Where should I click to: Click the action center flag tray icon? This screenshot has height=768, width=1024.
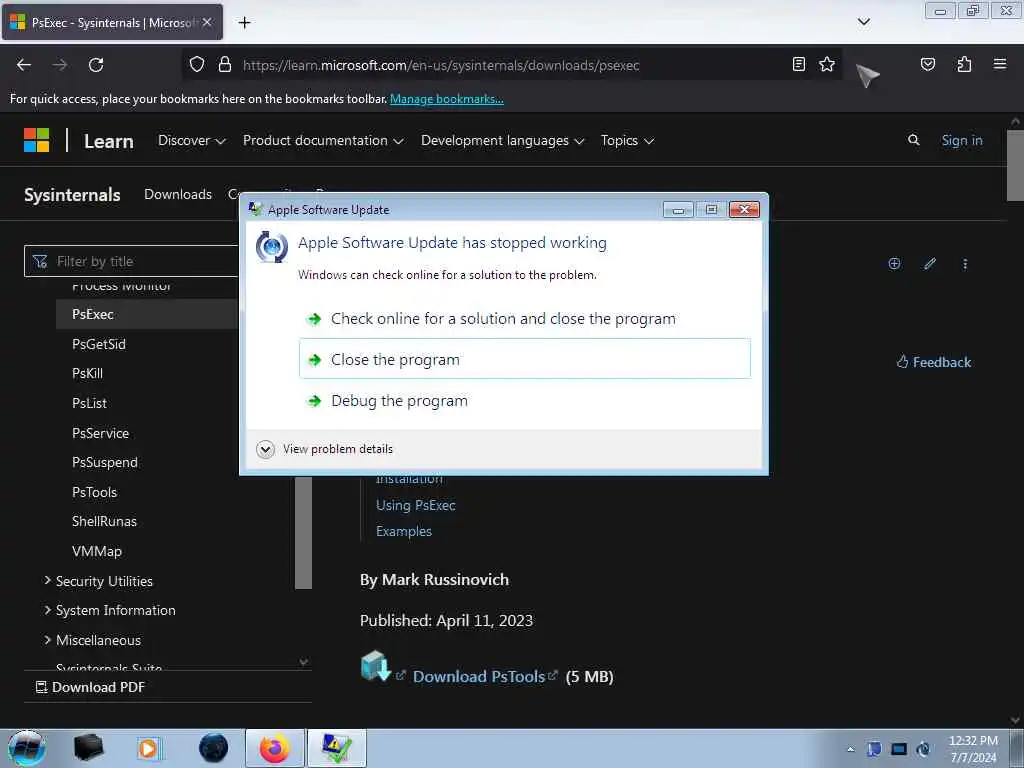(874, 749)
